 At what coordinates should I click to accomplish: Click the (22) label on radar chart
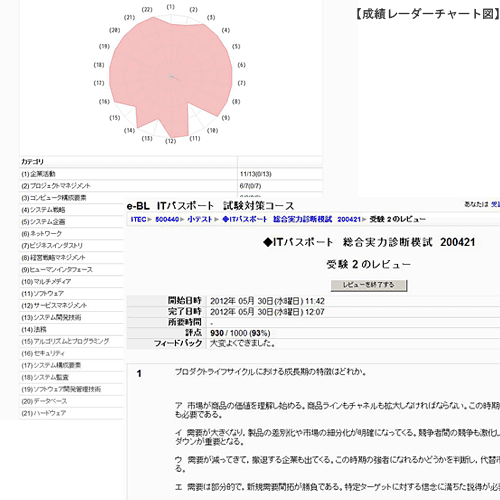(147, 10)
